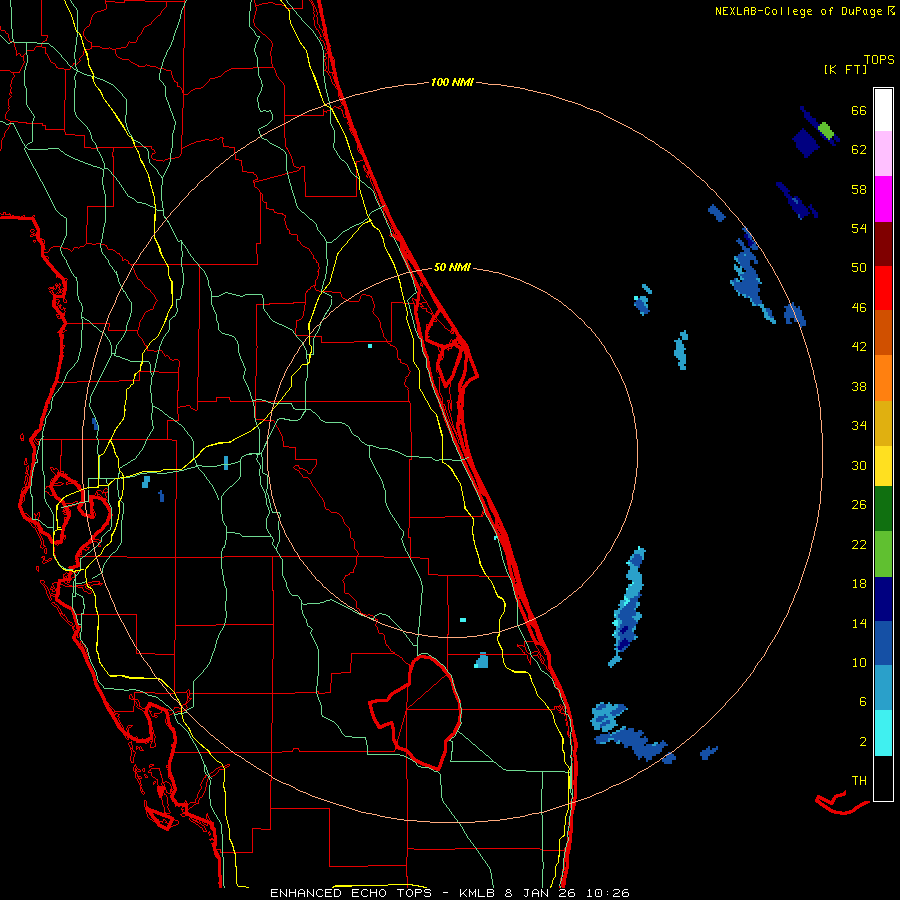Click the gold 38 kft legend swatch
The width and height of the screenshot is (900, 900).
click(883, 423)
